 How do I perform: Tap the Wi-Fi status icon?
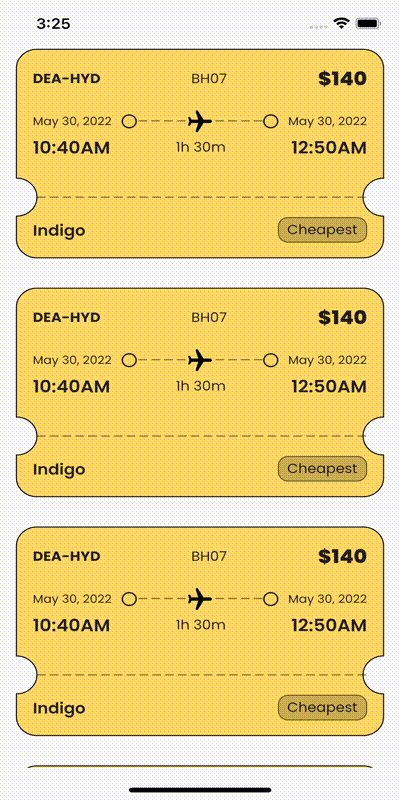(x=340, y=23)
